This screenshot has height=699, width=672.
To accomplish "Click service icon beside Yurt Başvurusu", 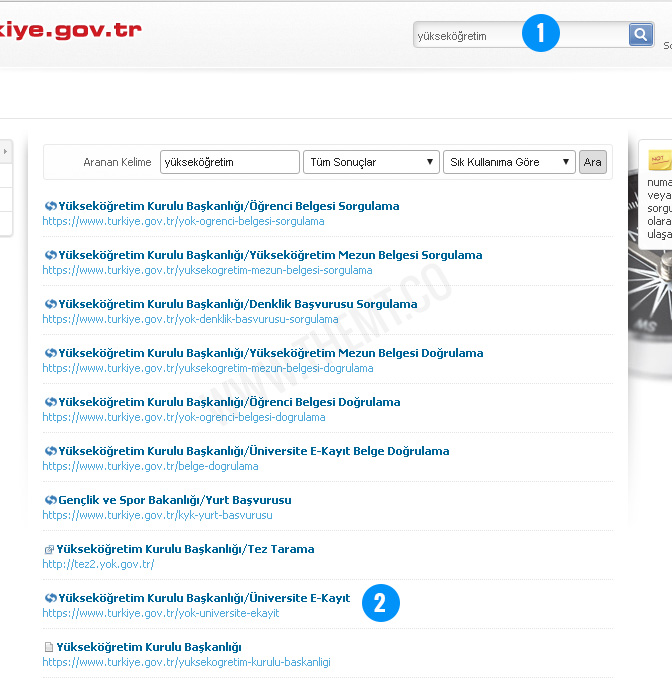I will [x=50, y=501].
